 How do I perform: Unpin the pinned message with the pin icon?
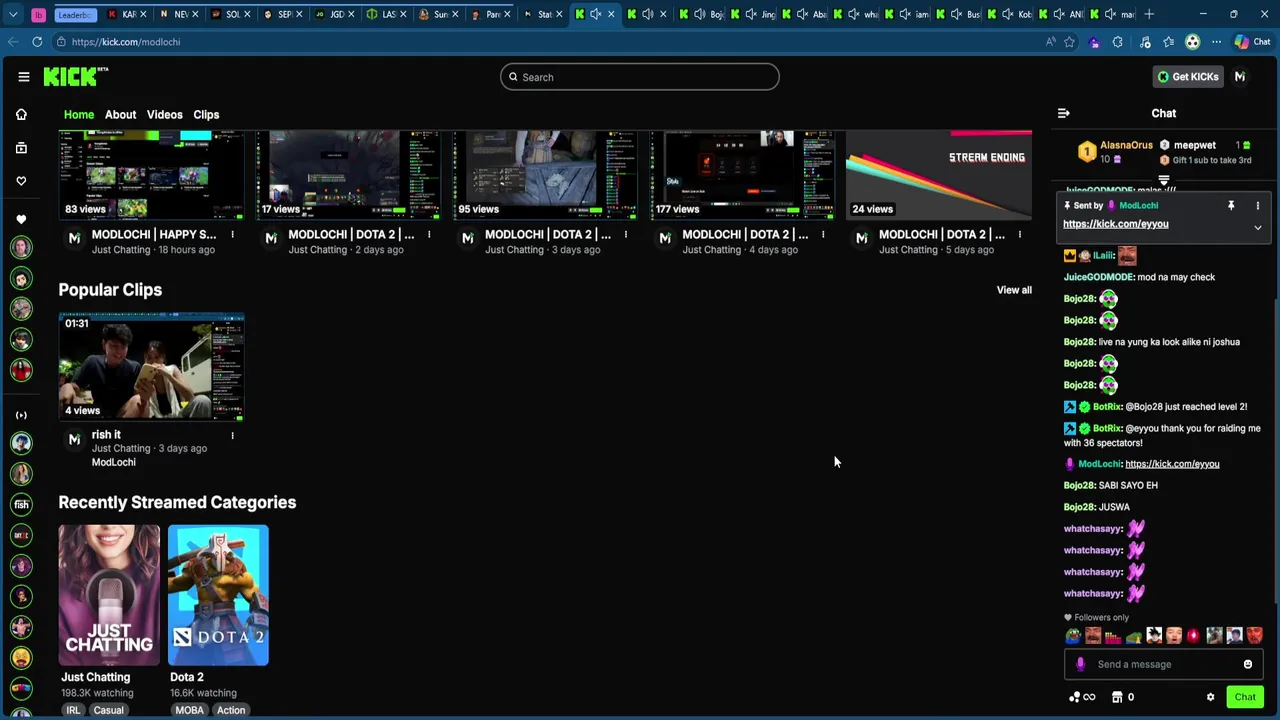(1231, 205)
